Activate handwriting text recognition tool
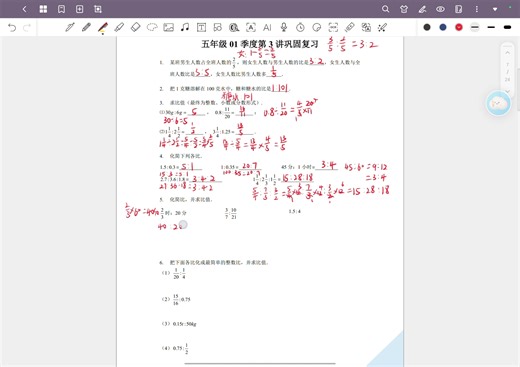520x367 pixels. tap(251, 27)
